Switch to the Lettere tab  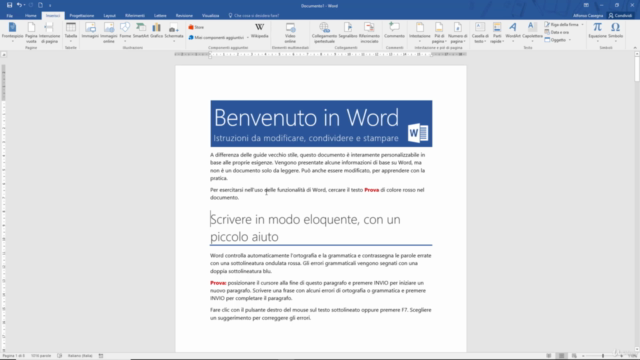(160, 16)
